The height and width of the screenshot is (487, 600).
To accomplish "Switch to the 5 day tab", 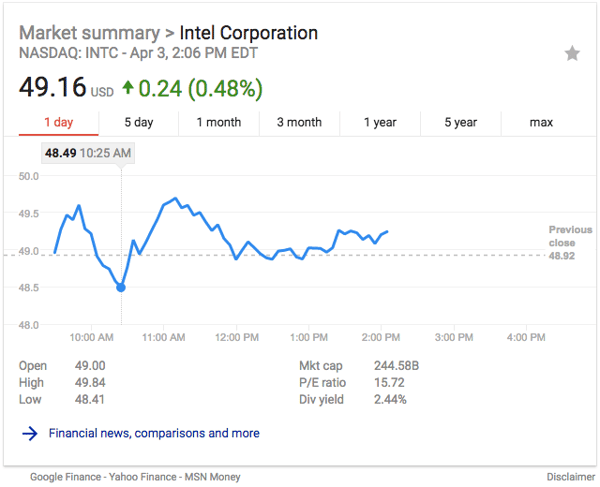I will coord(138,123).
